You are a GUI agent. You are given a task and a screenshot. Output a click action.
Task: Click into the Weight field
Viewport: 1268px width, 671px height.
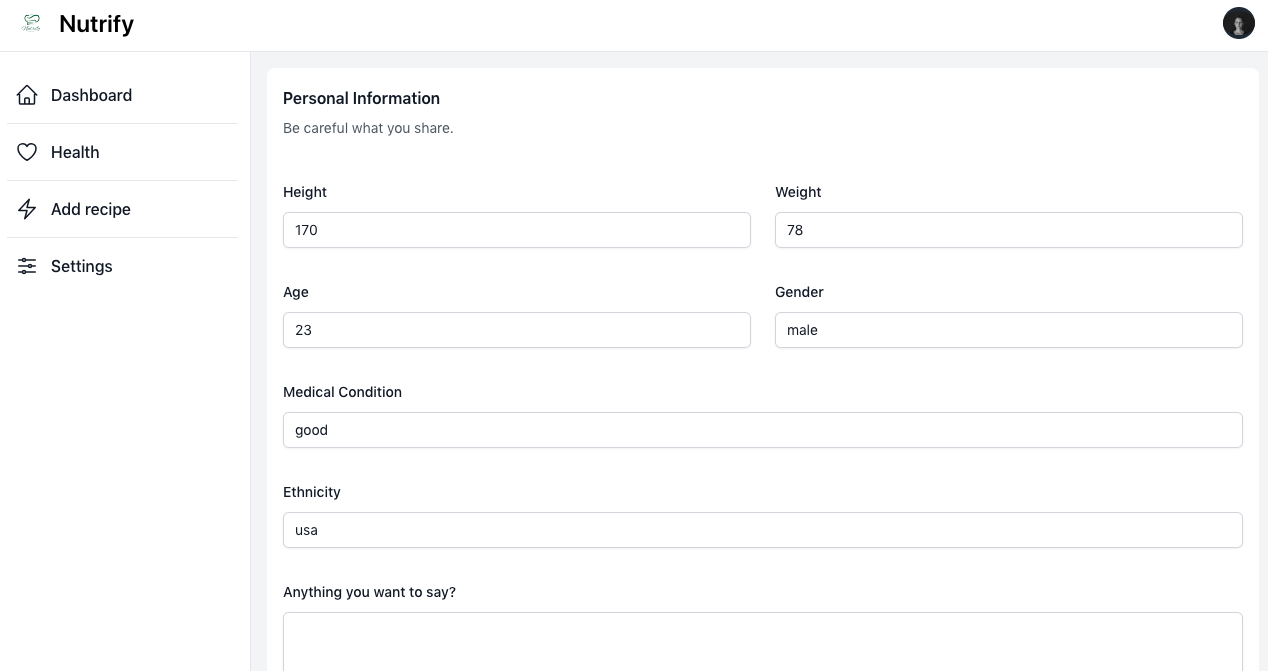(1008, 230)
